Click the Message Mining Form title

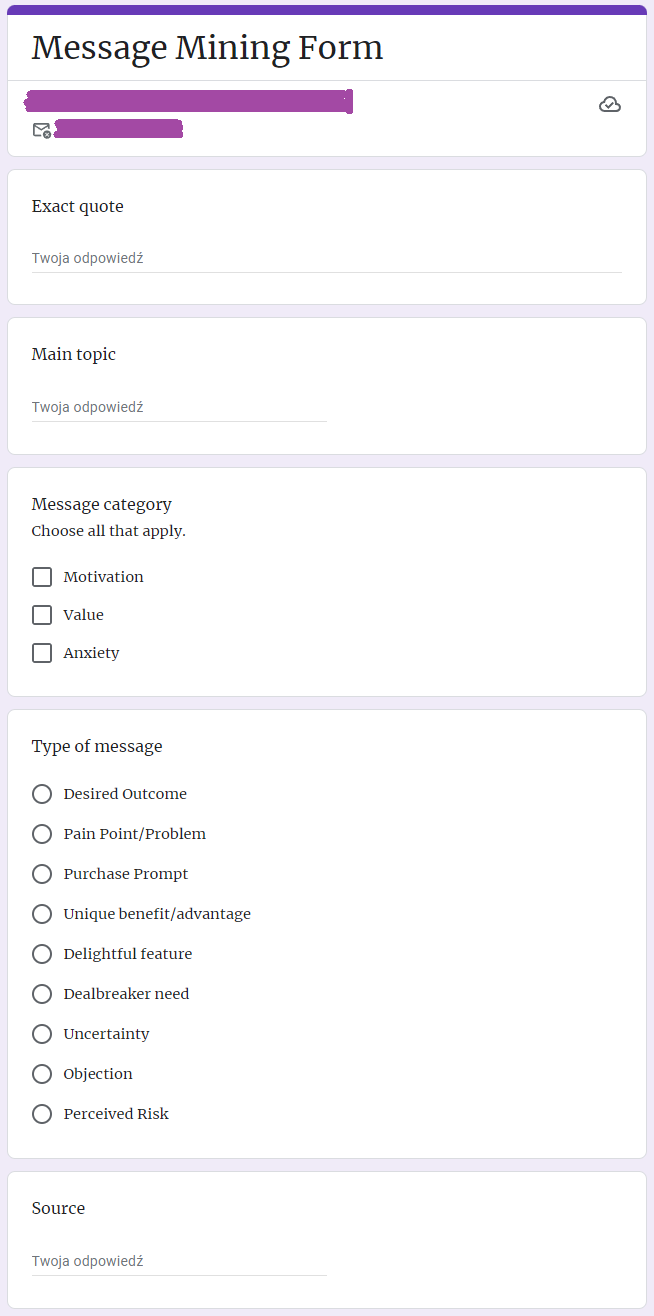click(207, 47)
